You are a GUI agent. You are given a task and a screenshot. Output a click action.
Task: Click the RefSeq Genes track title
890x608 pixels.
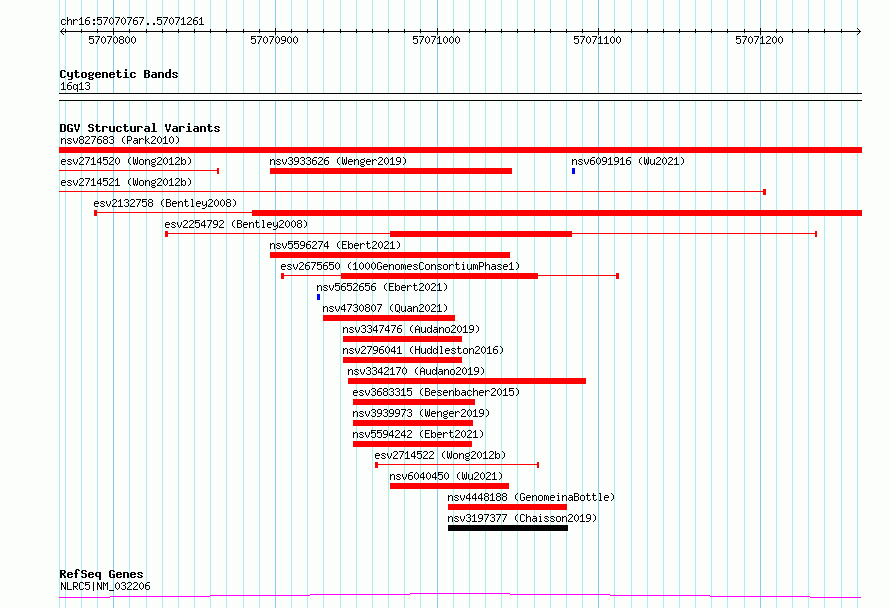click(x=101, y=574)
